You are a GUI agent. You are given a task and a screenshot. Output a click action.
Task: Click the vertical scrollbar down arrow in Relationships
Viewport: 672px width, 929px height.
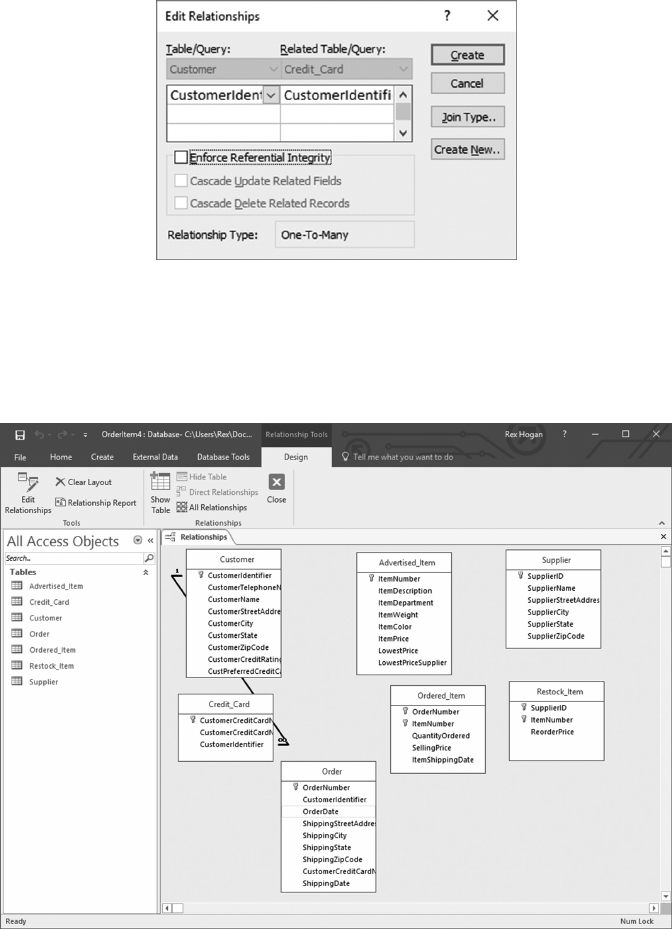(666, 896)
